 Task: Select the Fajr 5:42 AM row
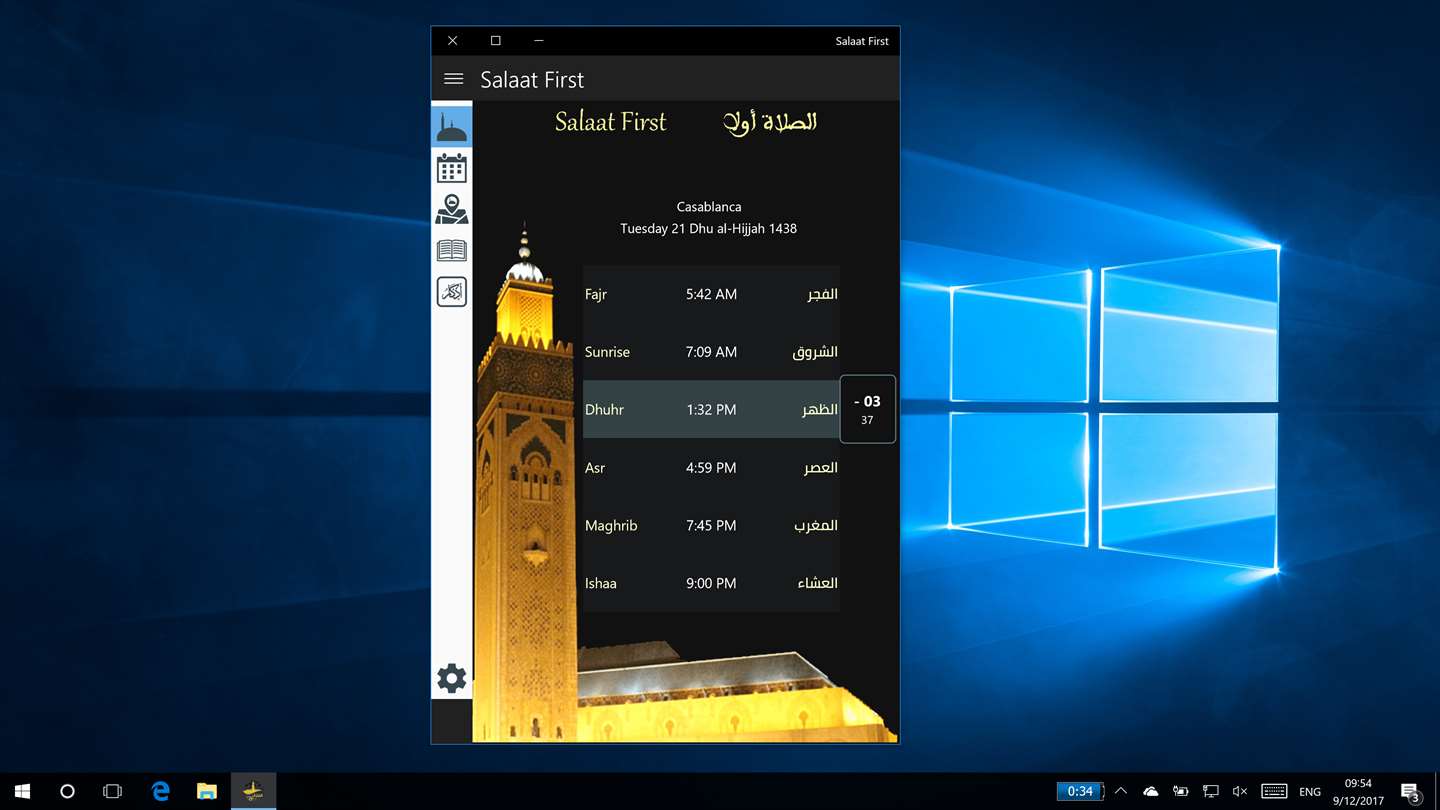(711, 294)
